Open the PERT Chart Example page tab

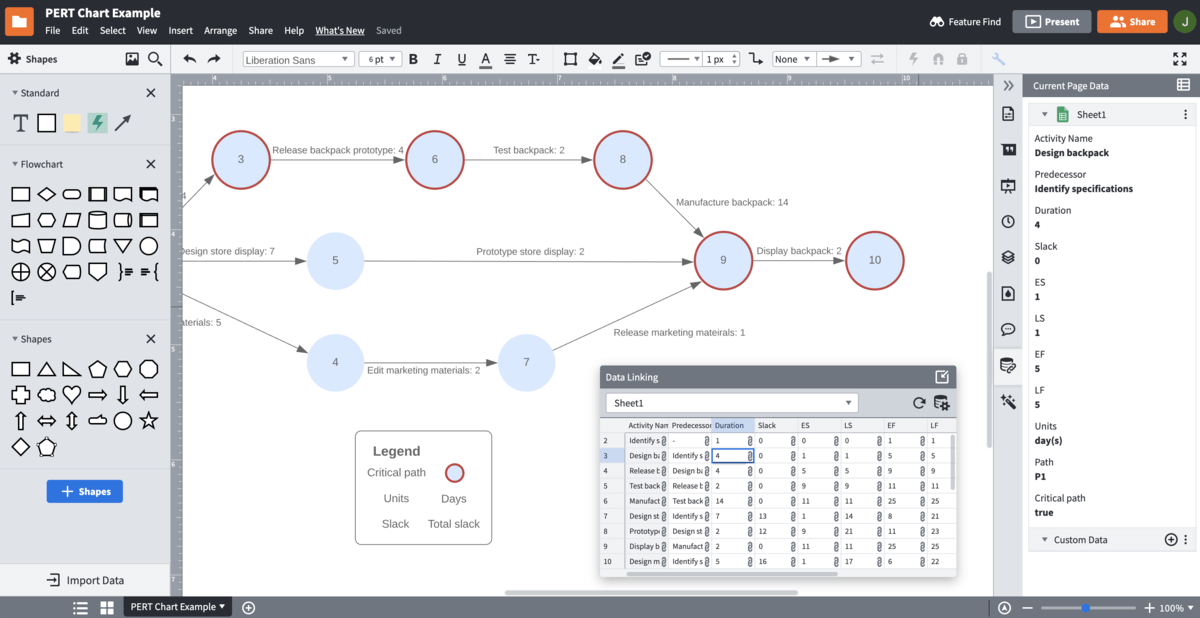[x=177, y=607]
